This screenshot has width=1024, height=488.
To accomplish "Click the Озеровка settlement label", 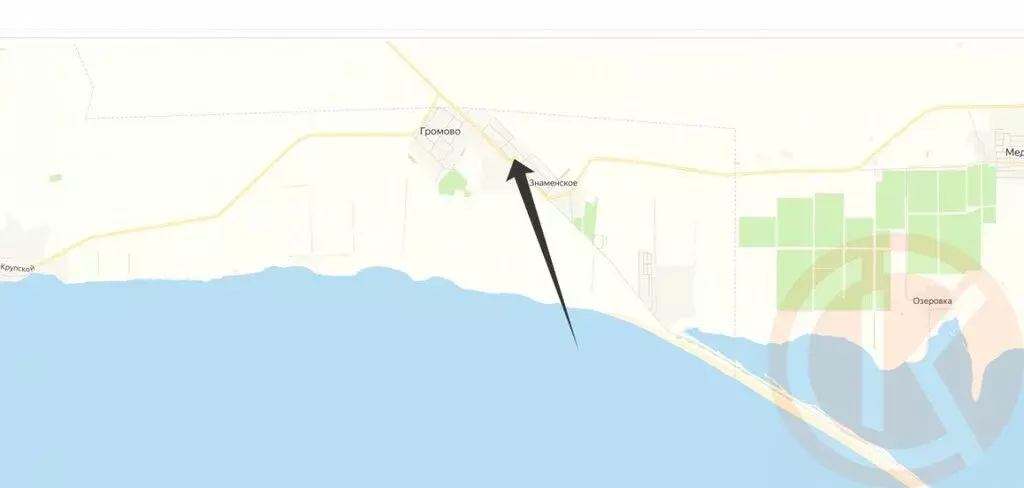I will tap(932, 301).
